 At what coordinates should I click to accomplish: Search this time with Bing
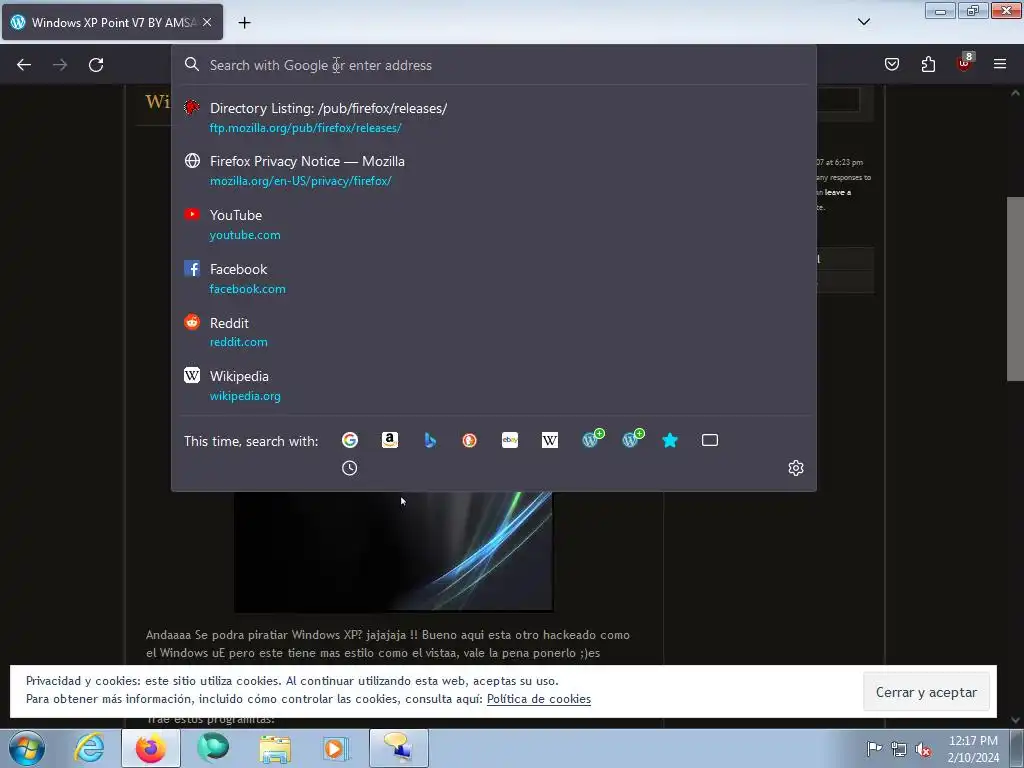[430, 440]
